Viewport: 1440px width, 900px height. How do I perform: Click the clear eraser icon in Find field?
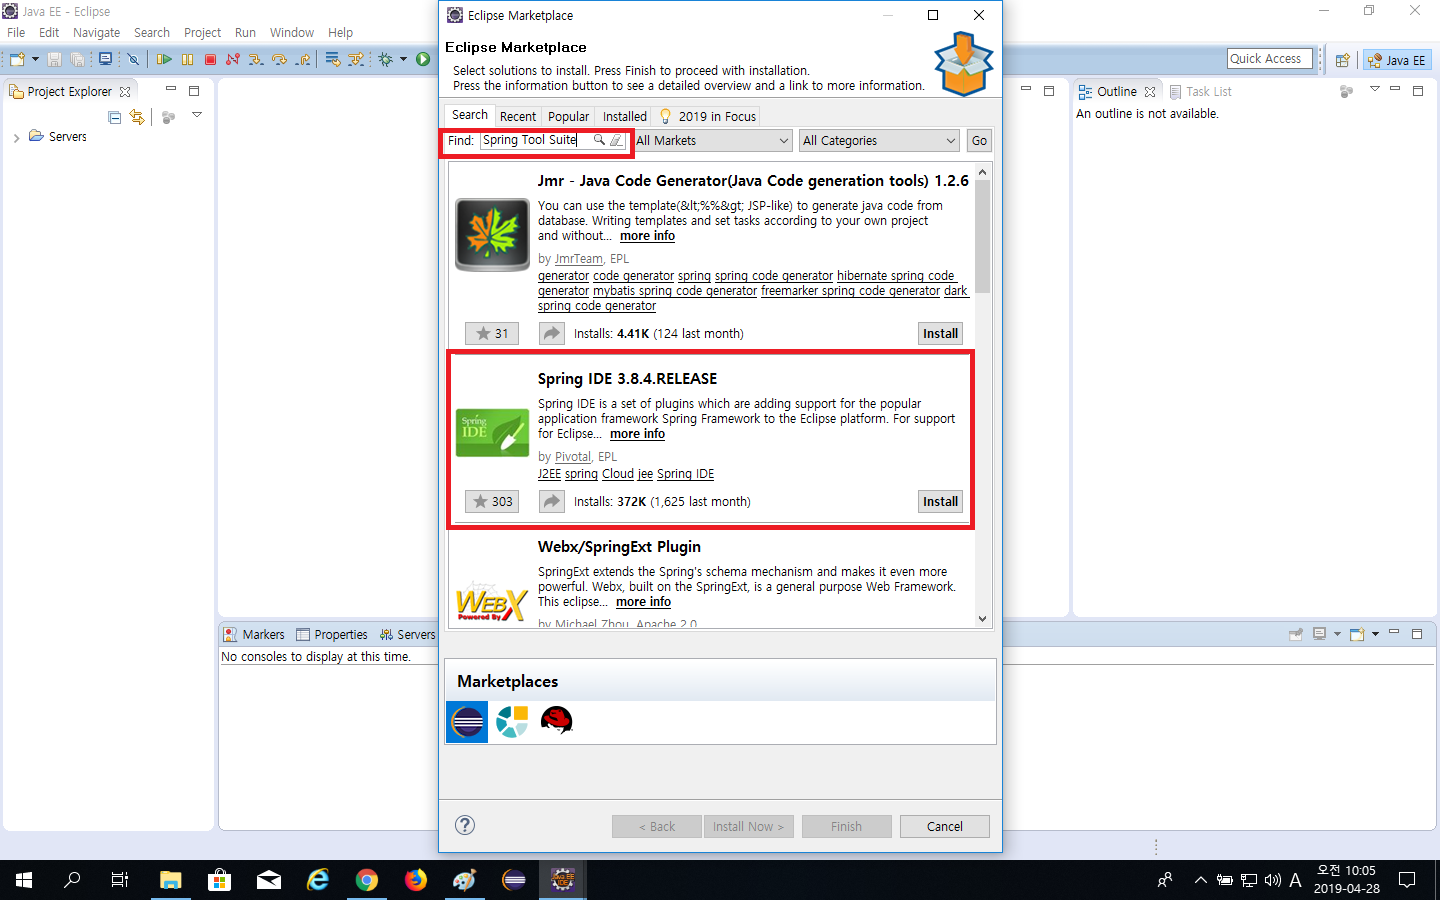coord(616,140)
